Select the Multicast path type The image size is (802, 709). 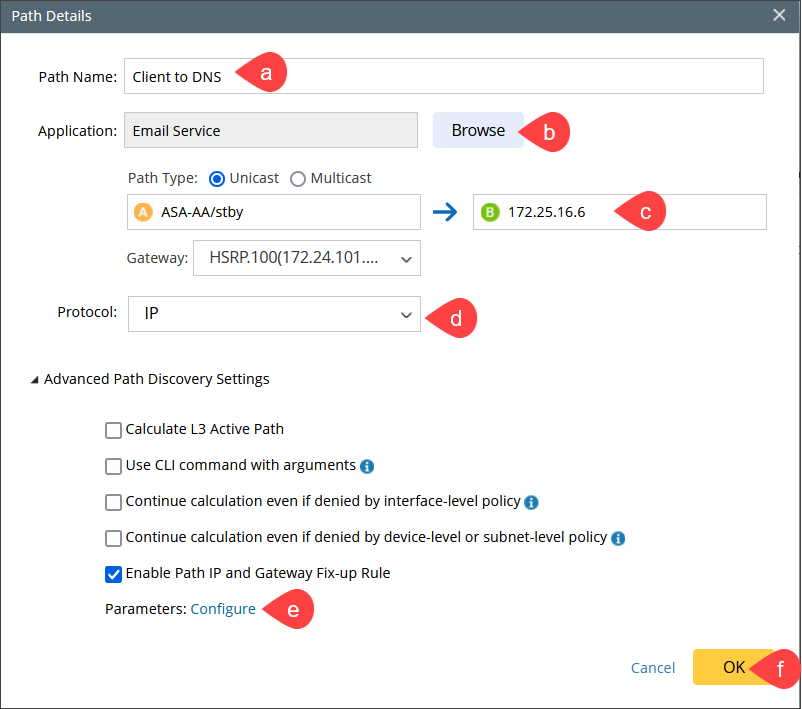(x=298, y=178)
